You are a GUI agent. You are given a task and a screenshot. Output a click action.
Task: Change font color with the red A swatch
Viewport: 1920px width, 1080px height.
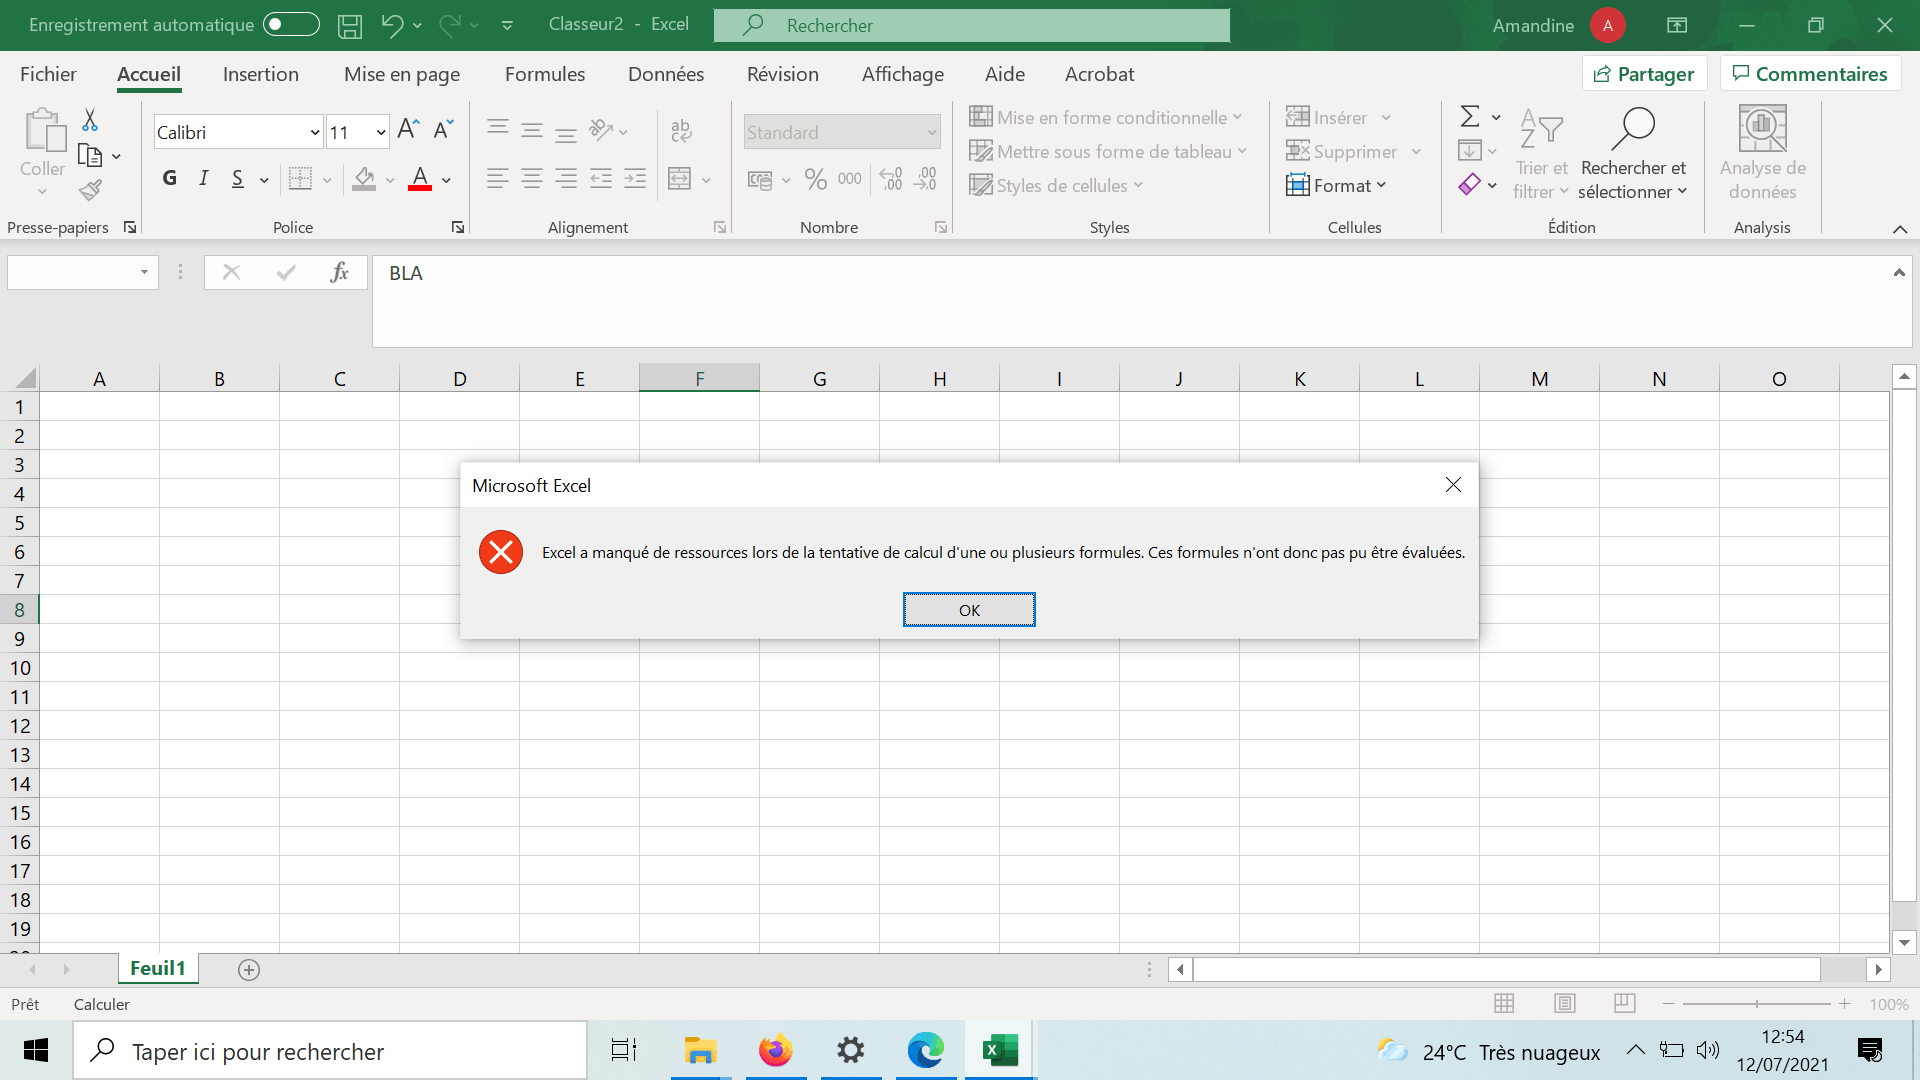(x=419, y=180)
